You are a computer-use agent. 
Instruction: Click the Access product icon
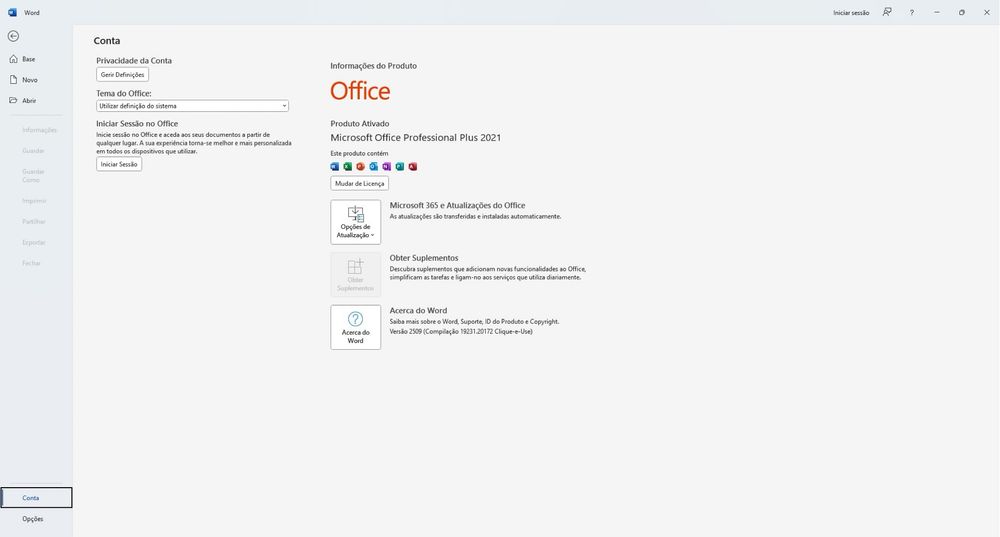pos(413,166)
